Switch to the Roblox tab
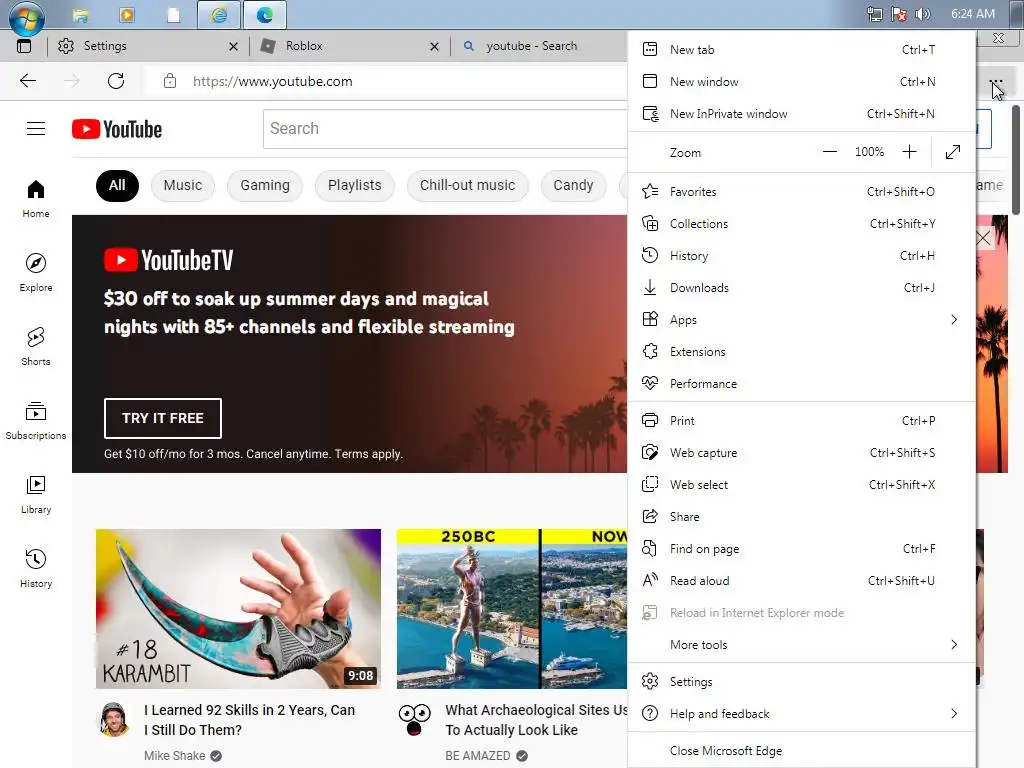This screenshot has height=768, width=1024. tap(349, 46)
